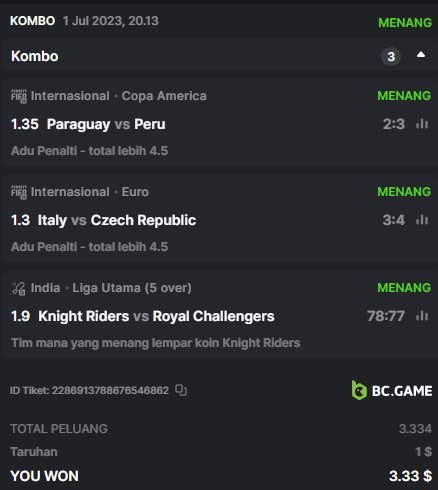Screen dimensions: 438x490
Task: Click the selections count badge showing 3
Action: [x=391, y=56]
